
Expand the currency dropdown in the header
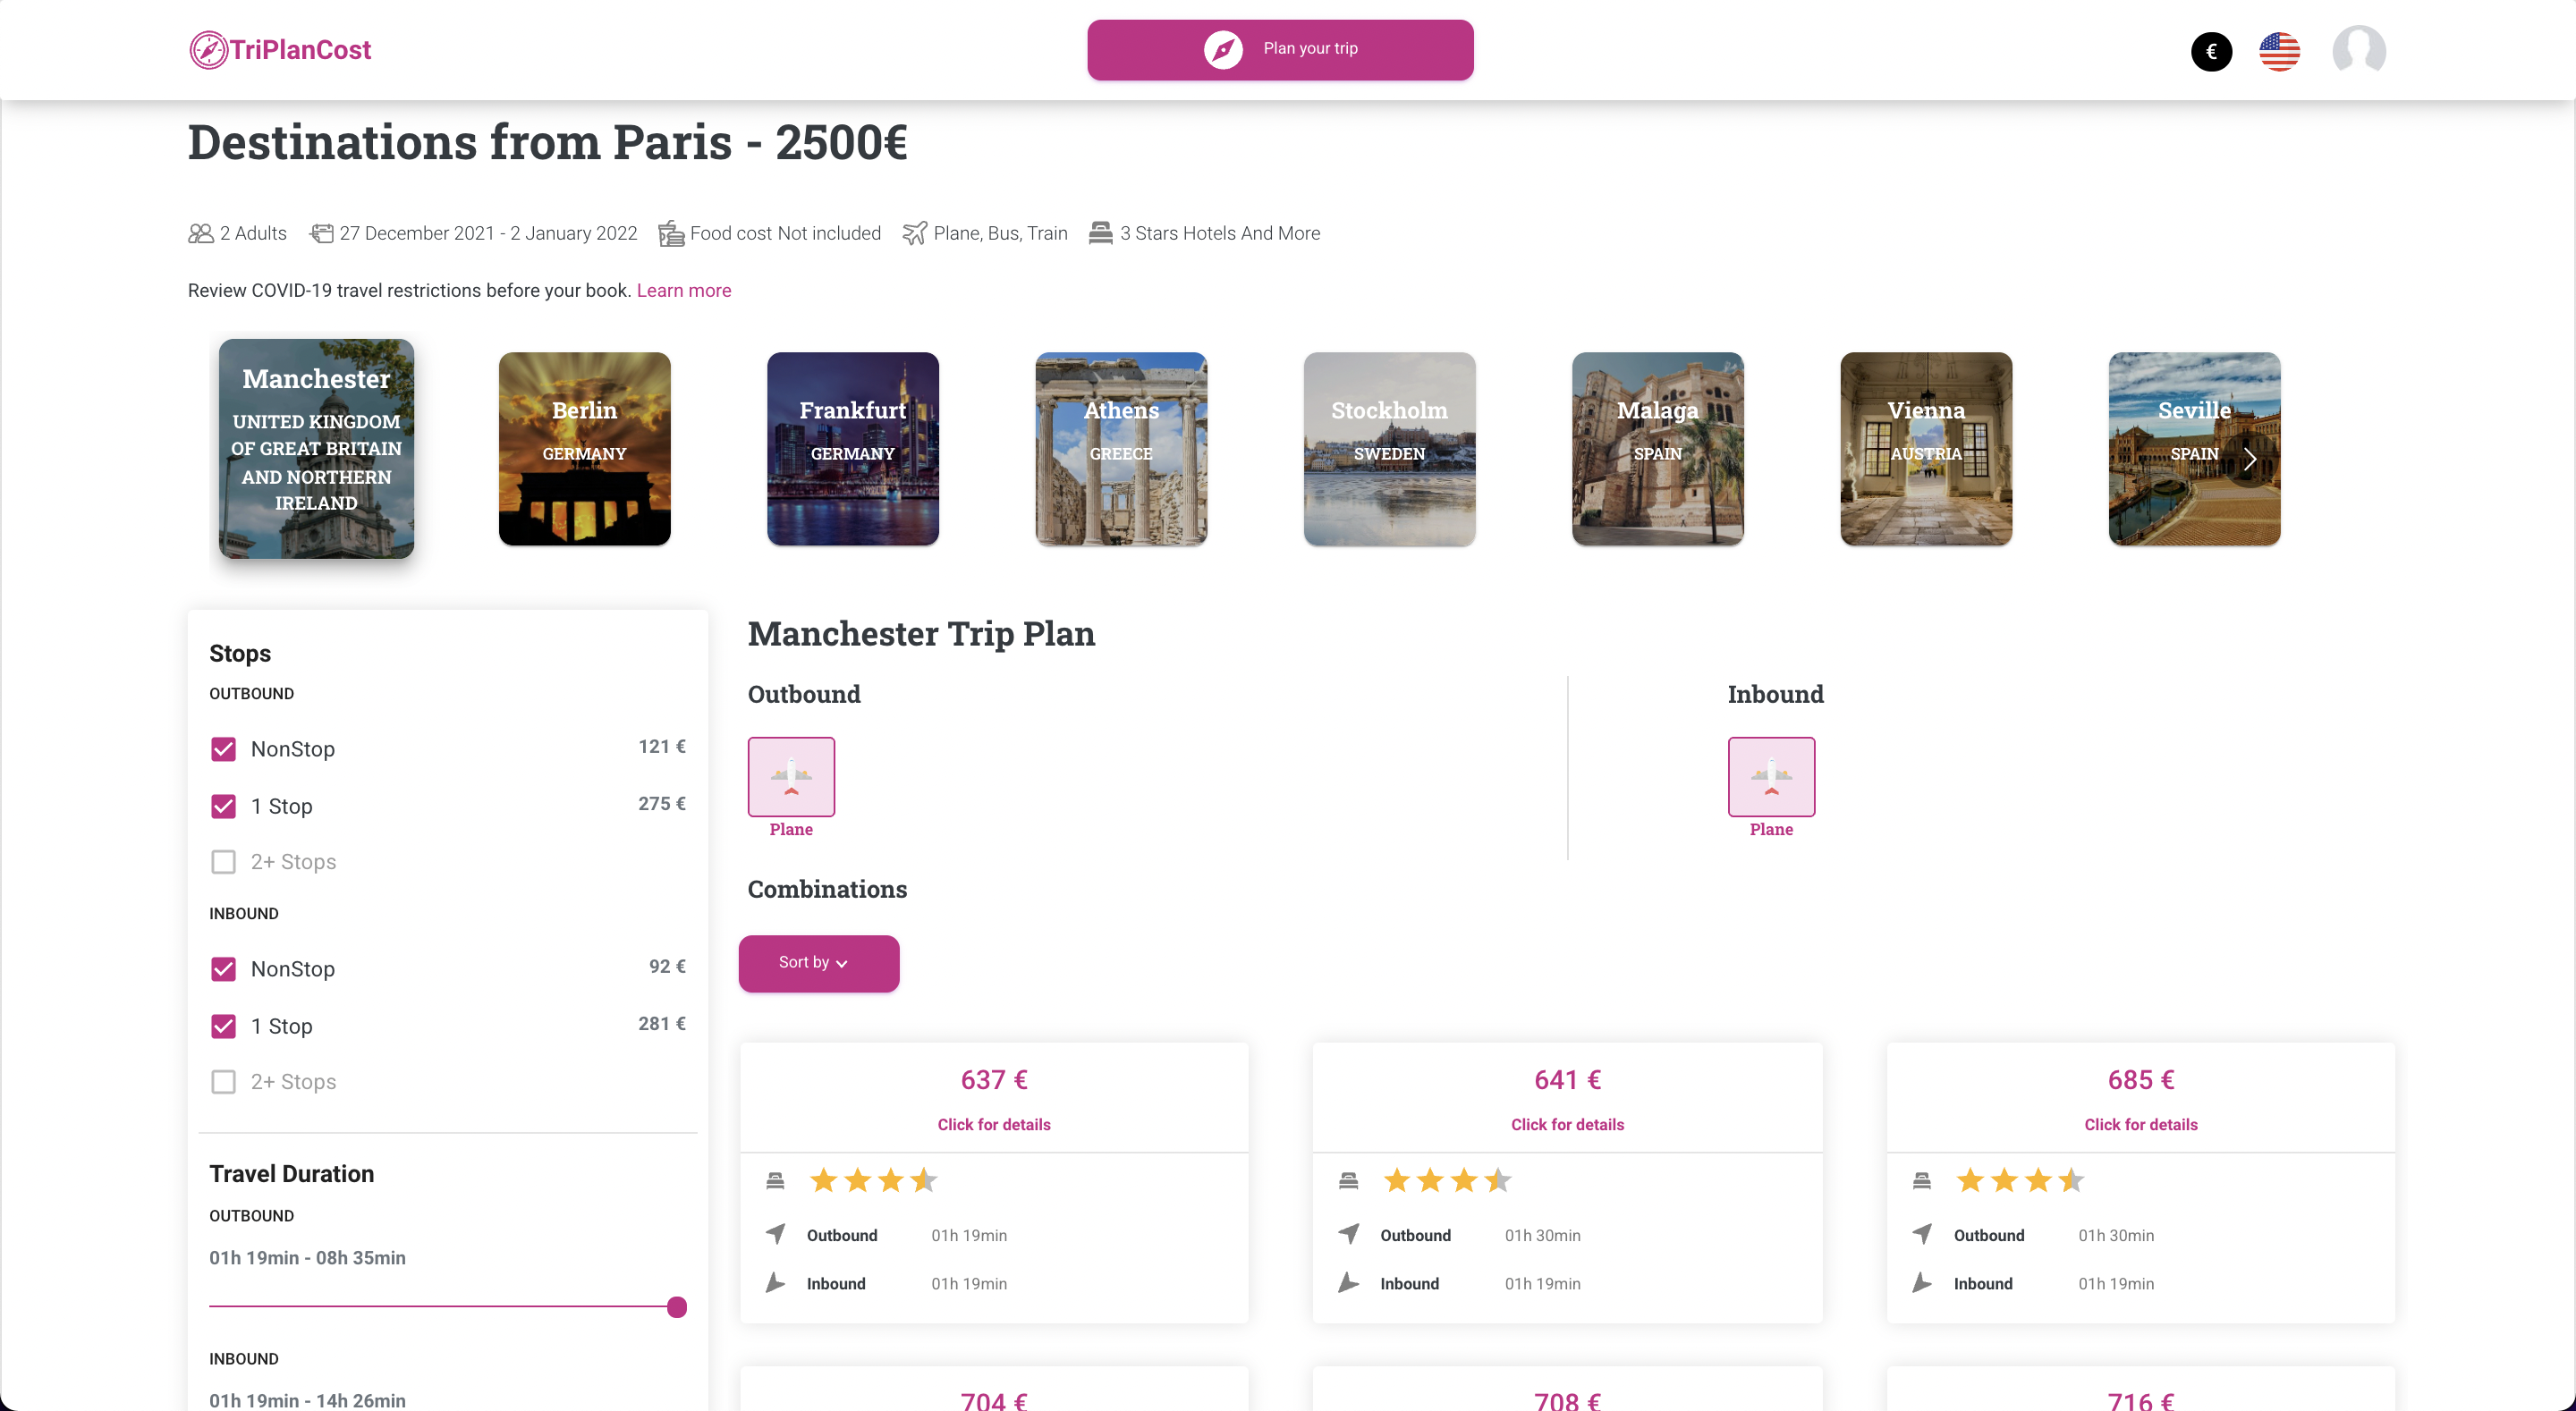pyautogui.click(x=2211, y=51)
